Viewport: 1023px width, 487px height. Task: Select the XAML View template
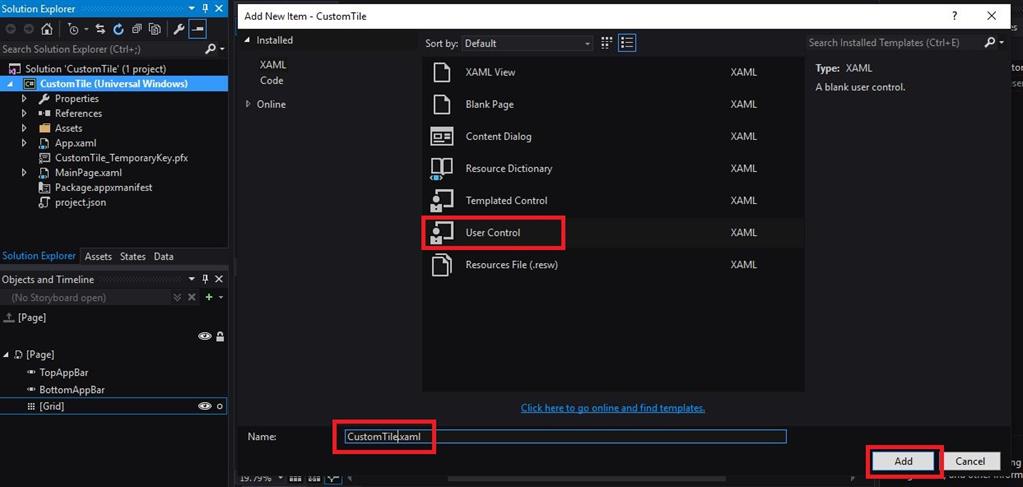(613, 72)
